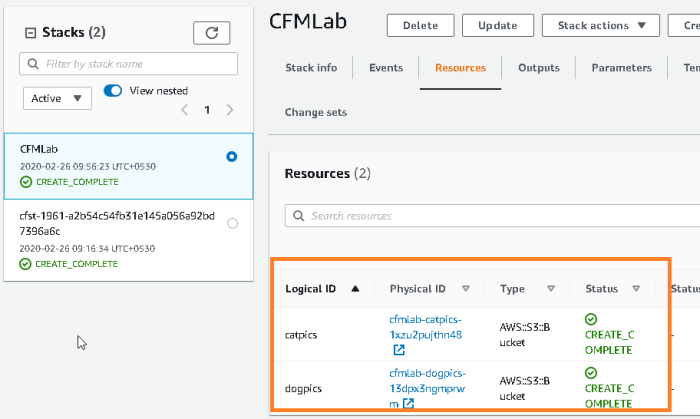Sort by Type column dropdown arrow
The image size is (700, 419).
[550, 289]
